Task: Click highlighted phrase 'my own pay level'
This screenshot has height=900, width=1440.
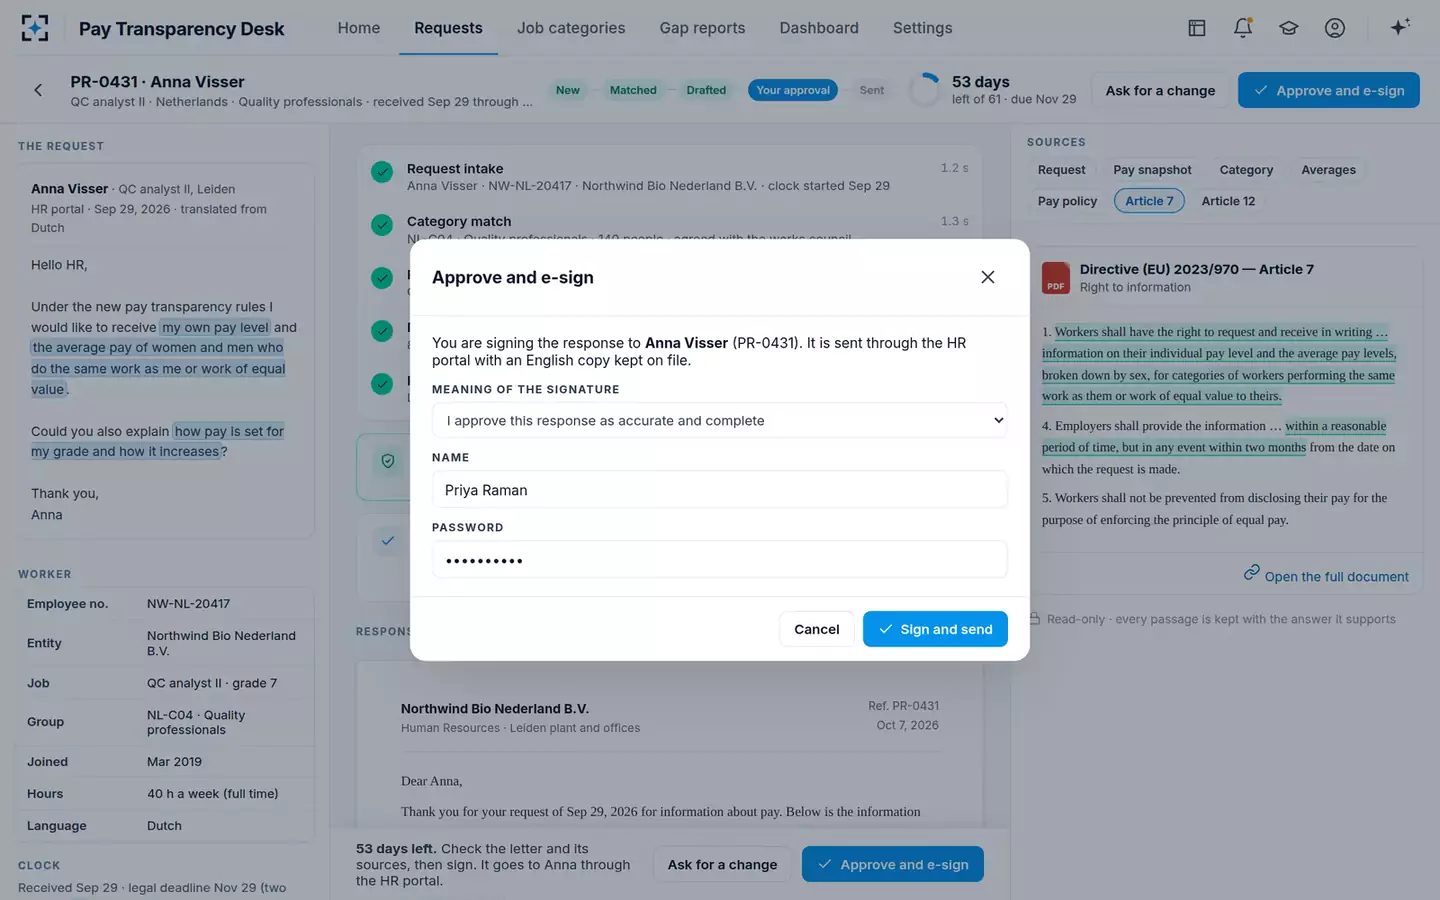Action: (215, 327)
